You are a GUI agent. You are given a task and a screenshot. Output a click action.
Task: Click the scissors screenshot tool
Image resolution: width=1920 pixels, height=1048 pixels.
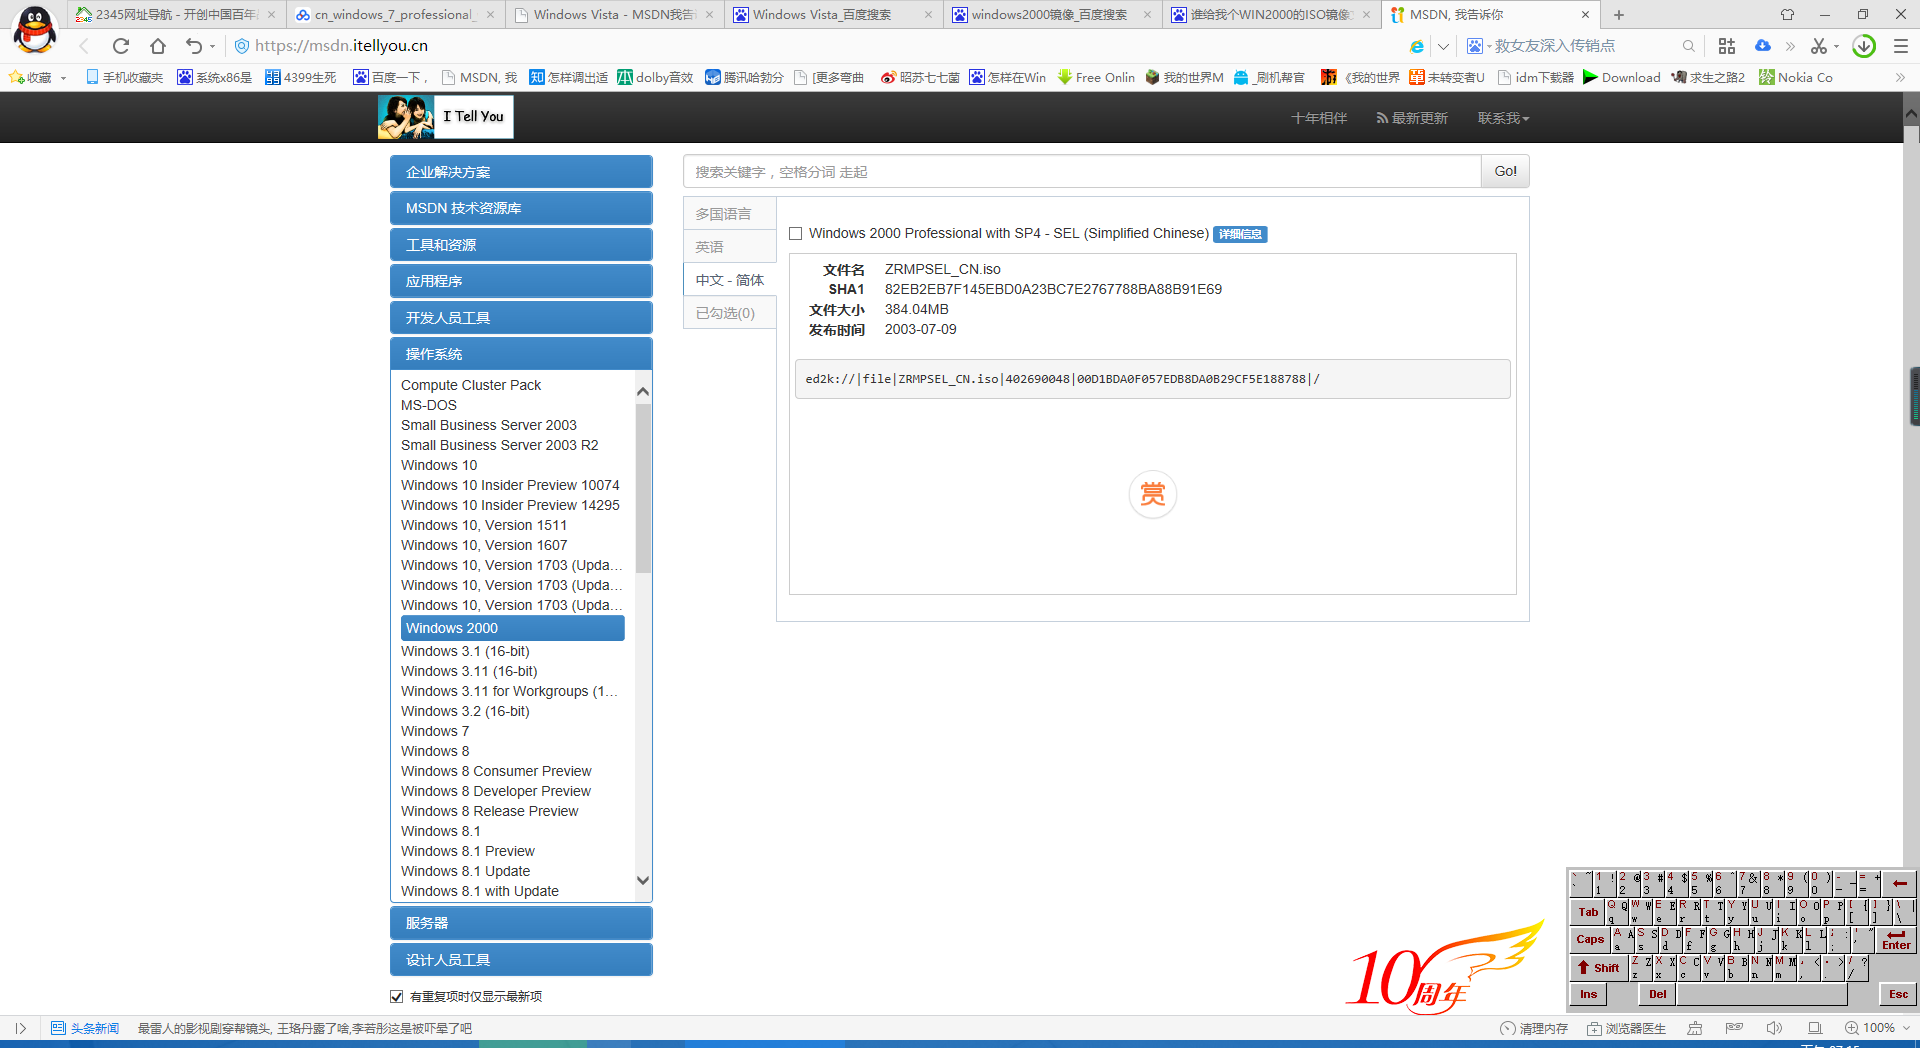pyautogui.click(x=1819, y=46)
